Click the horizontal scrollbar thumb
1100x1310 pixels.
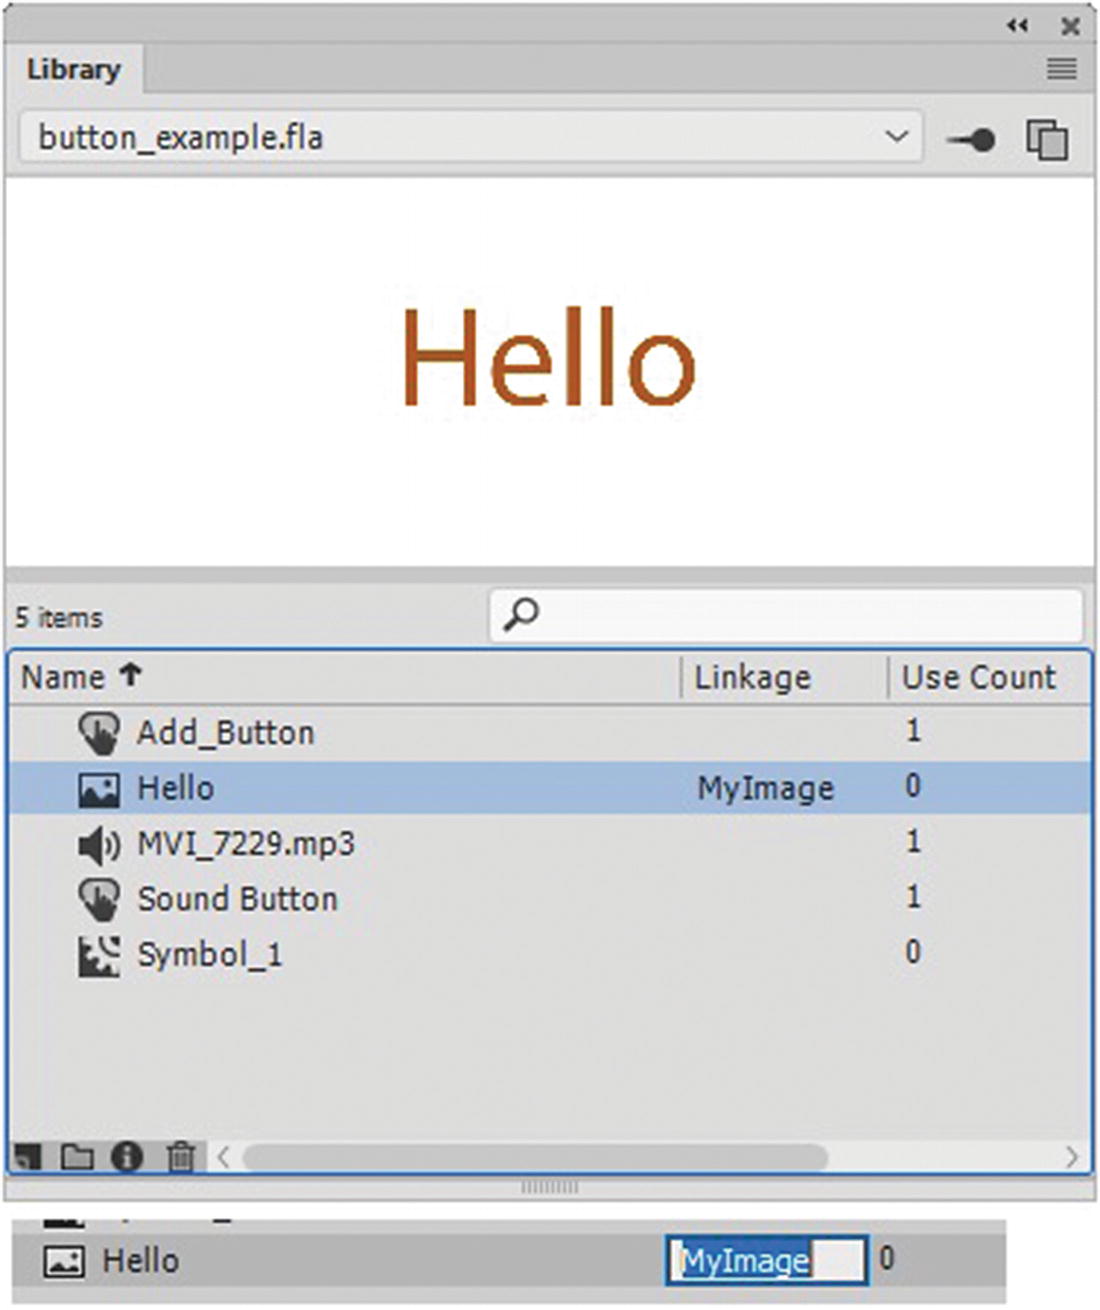point(535,1158)
